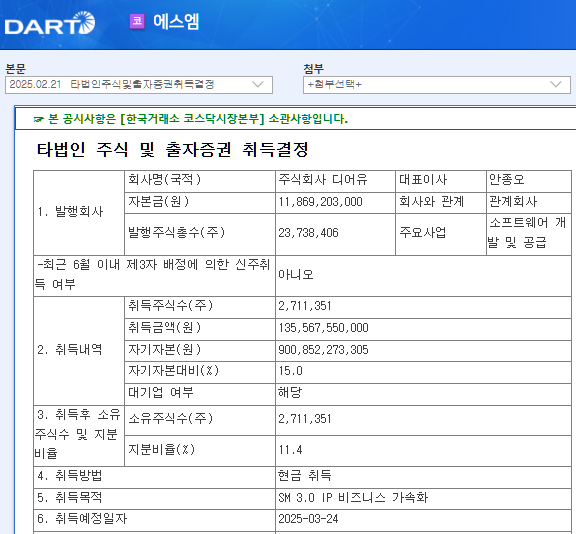Click the 본문 label above the dropdown
This screenshot has width=576, height=534.
tap(15, 69)
